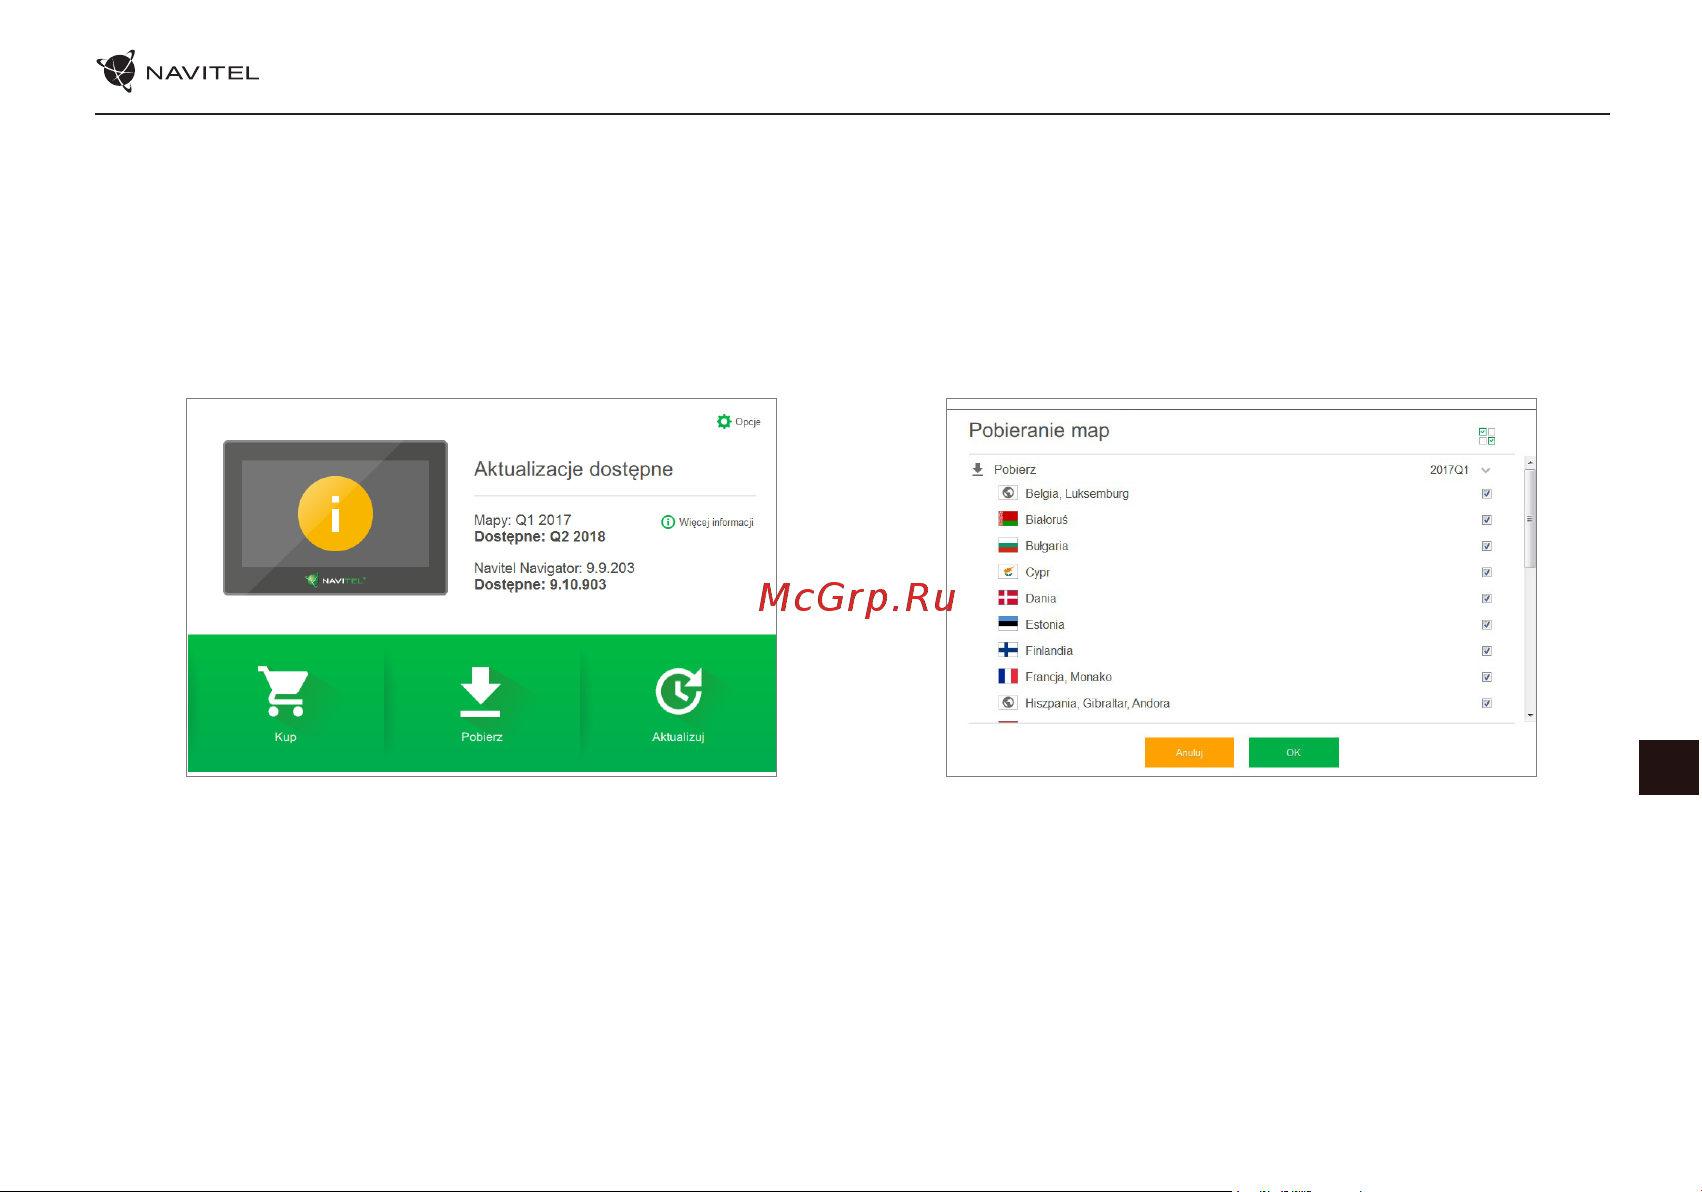This screenshot has height=1192, width=1702.
Task: Uncheck Białoruś map checkbox
Action: [1487, 520]
